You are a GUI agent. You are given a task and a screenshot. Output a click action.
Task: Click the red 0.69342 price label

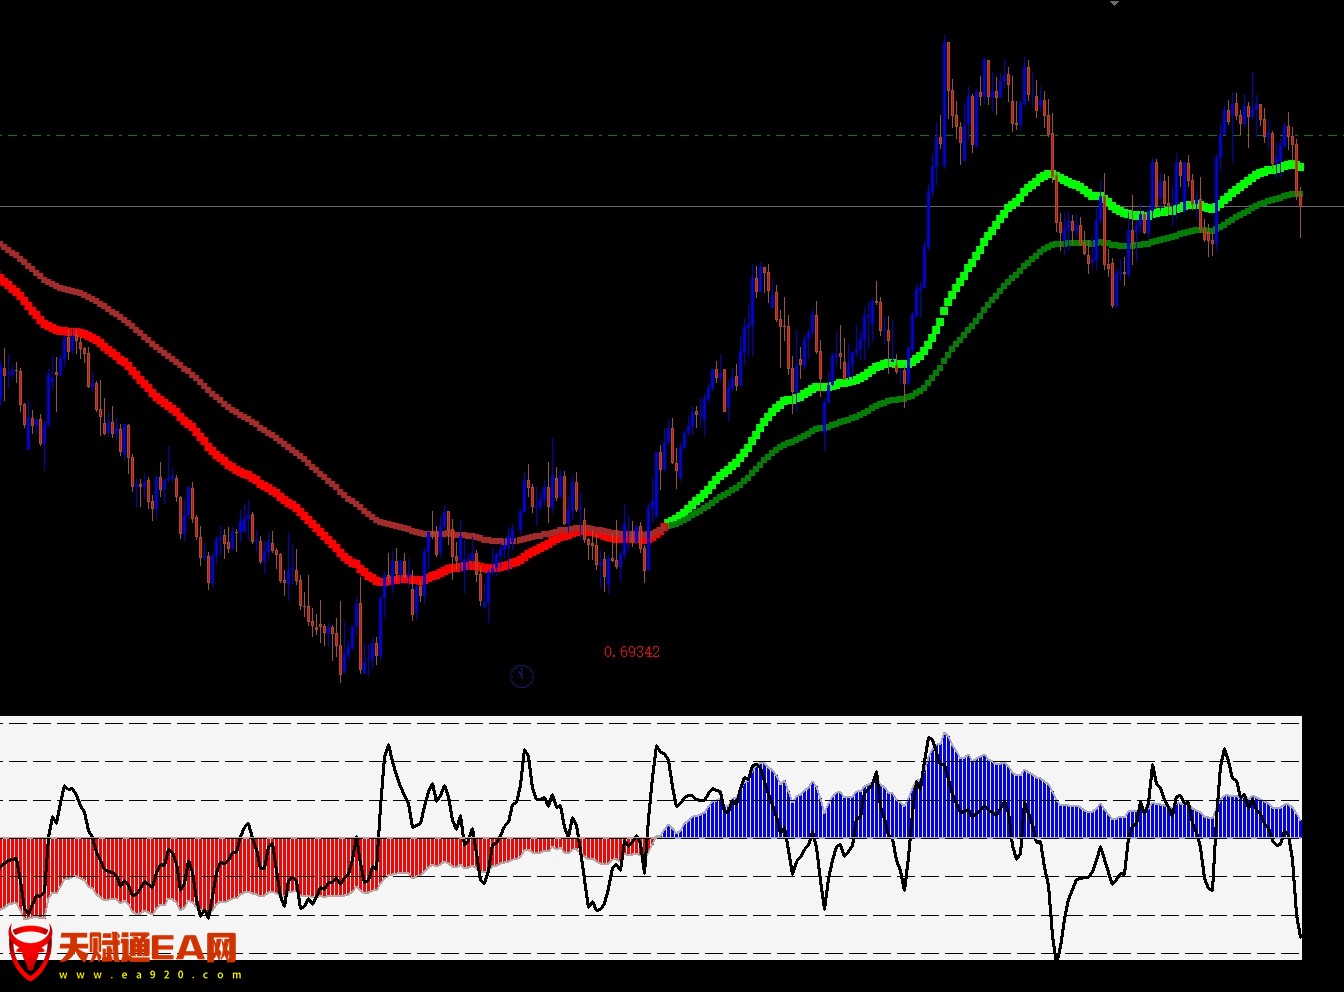tap(631, 652)
